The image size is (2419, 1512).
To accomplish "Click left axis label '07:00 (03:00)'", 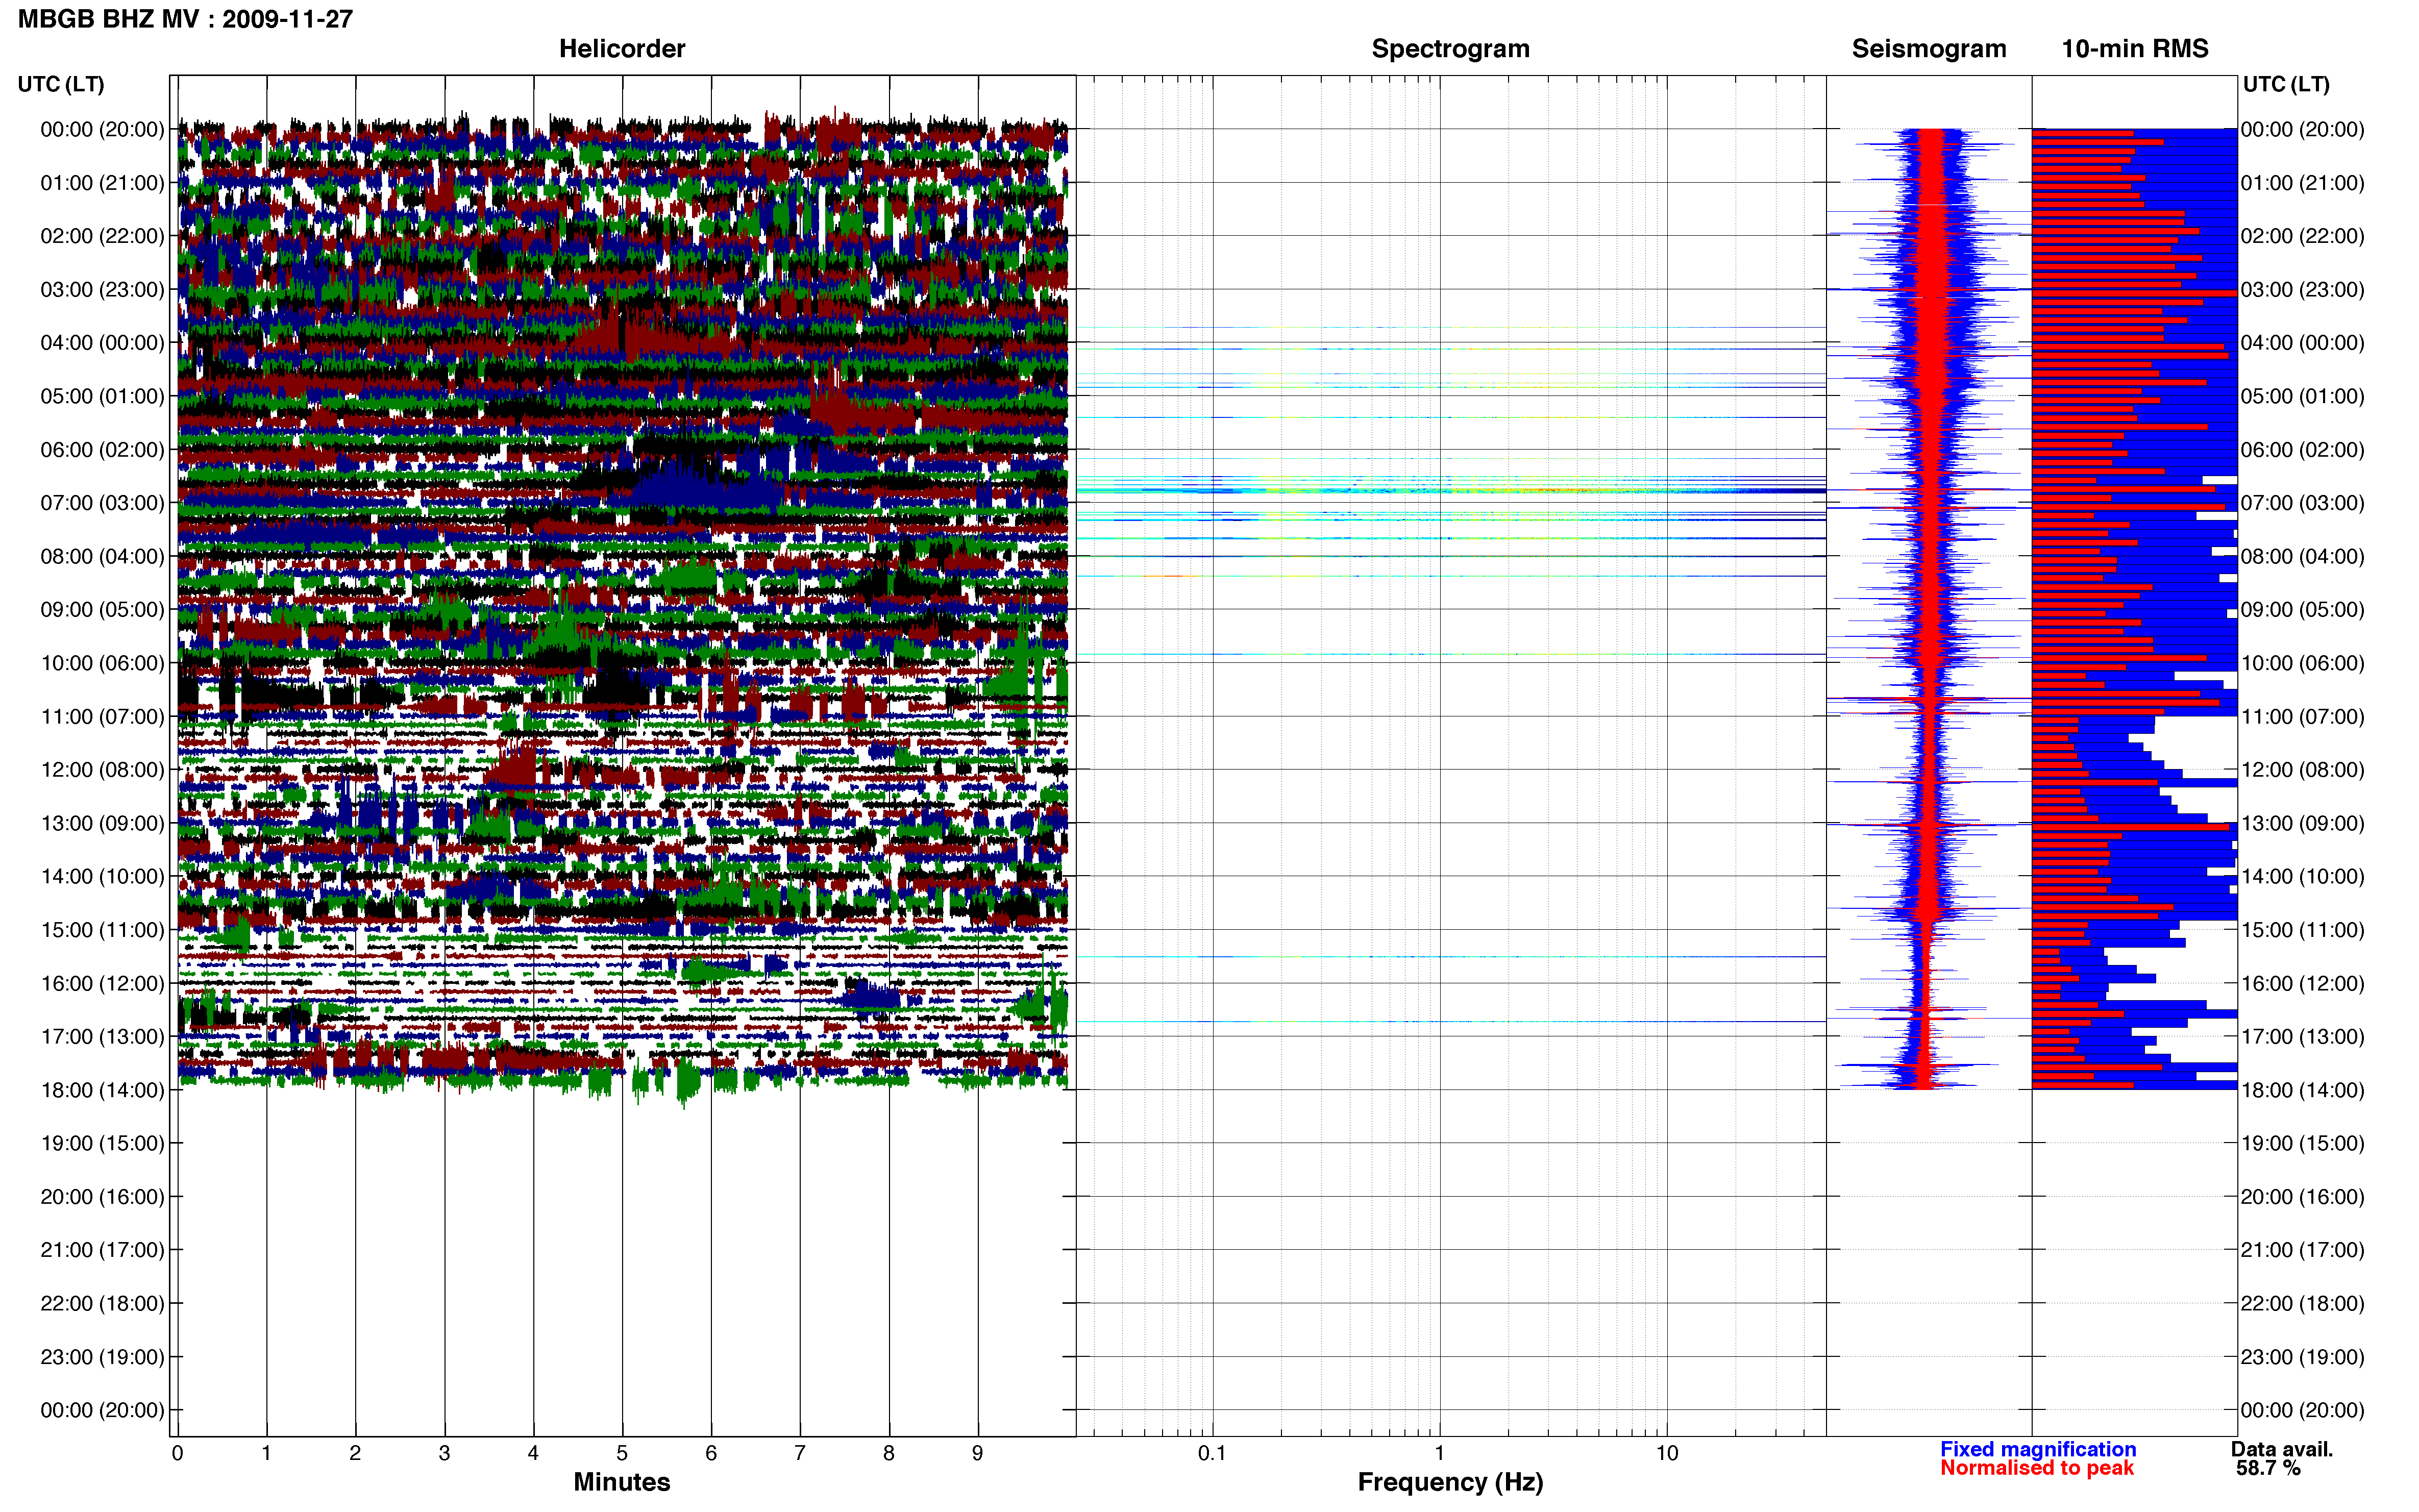I will point(102,503).
